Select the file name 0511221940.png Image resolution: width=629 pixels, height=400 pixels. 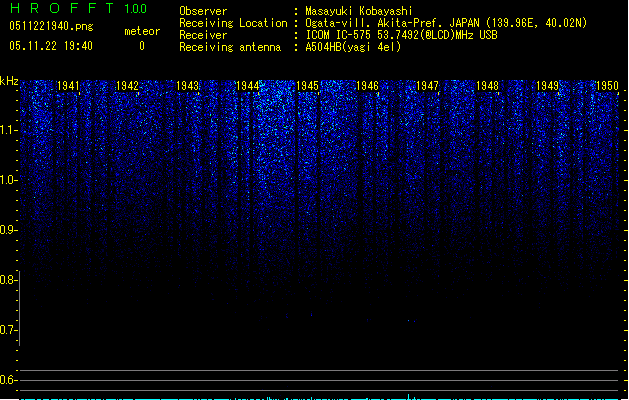click(51, 26)
